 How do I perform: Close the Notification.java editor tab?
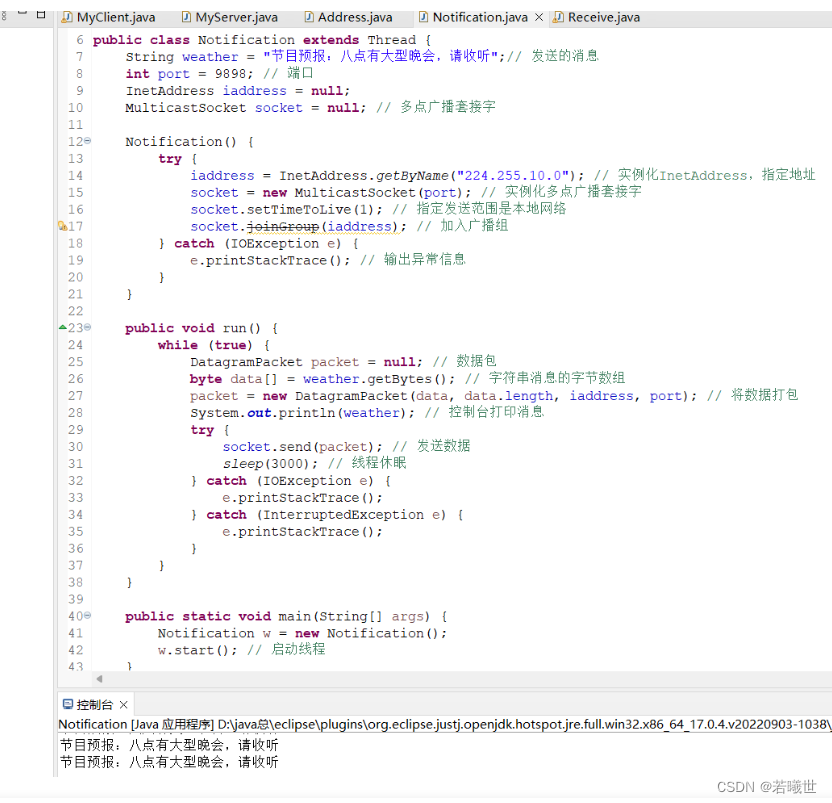point(539,18)
